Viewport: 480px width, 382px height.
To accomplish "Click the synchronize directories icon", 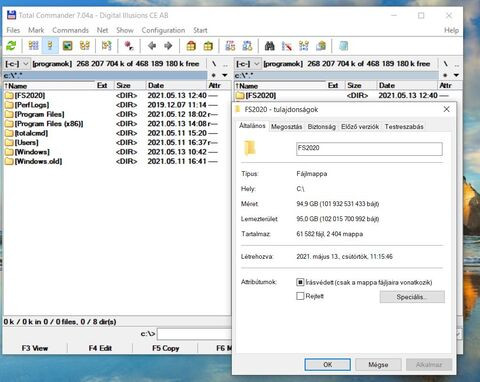I will 304,46.
